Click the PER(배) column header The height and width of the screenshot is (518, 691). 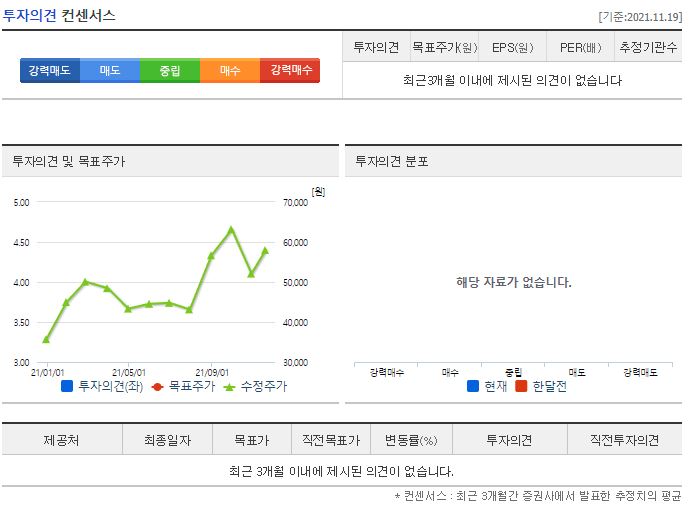pos(580,47)
